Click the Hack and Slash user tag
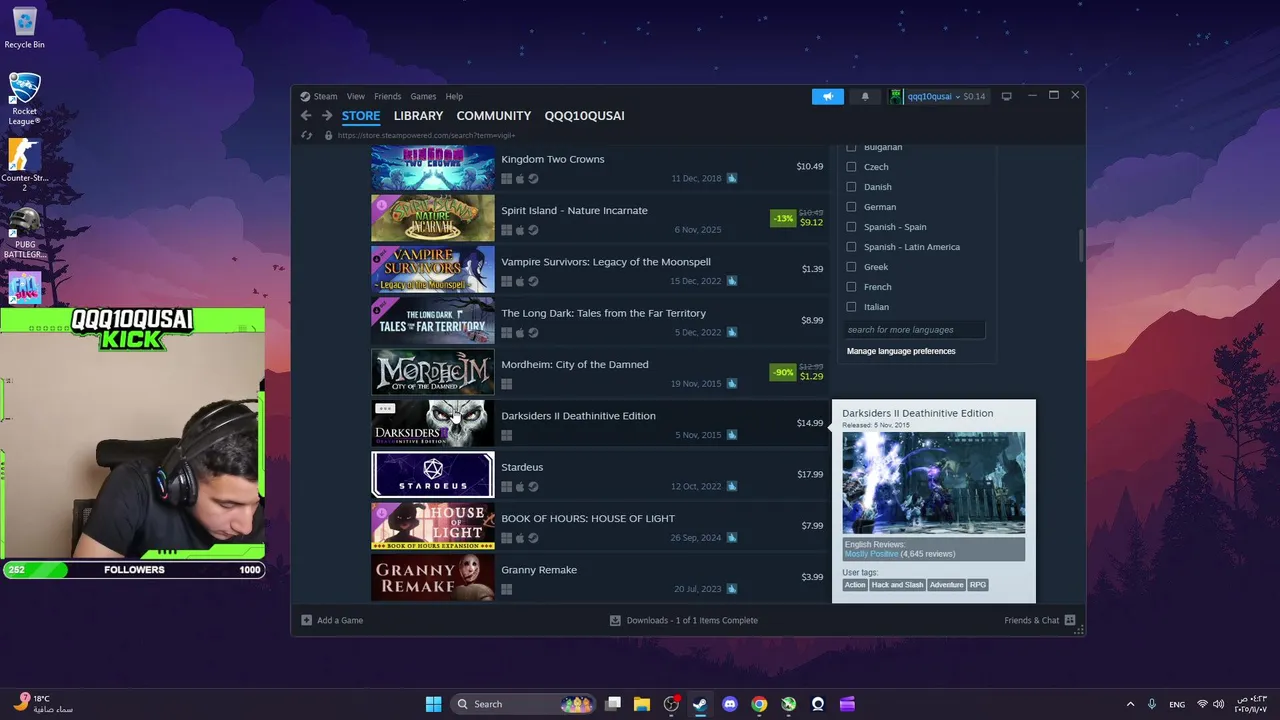This screenshot has height=720, width=1280. [x=897, y=585]
